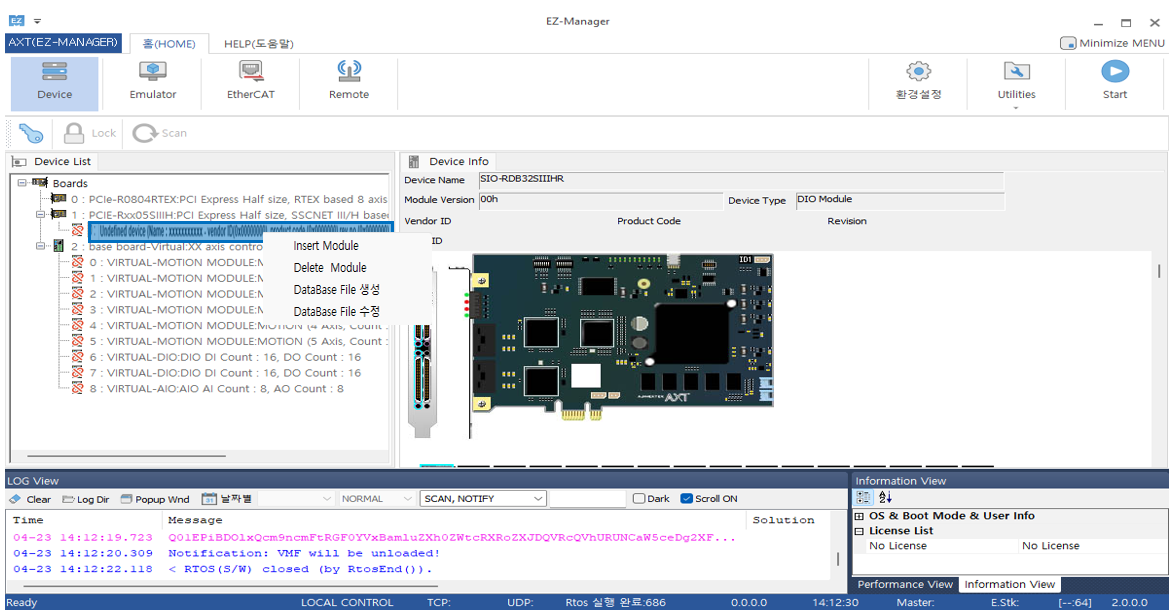
Task: Select the Device List panel tab
Action: [x=52, y=162]
